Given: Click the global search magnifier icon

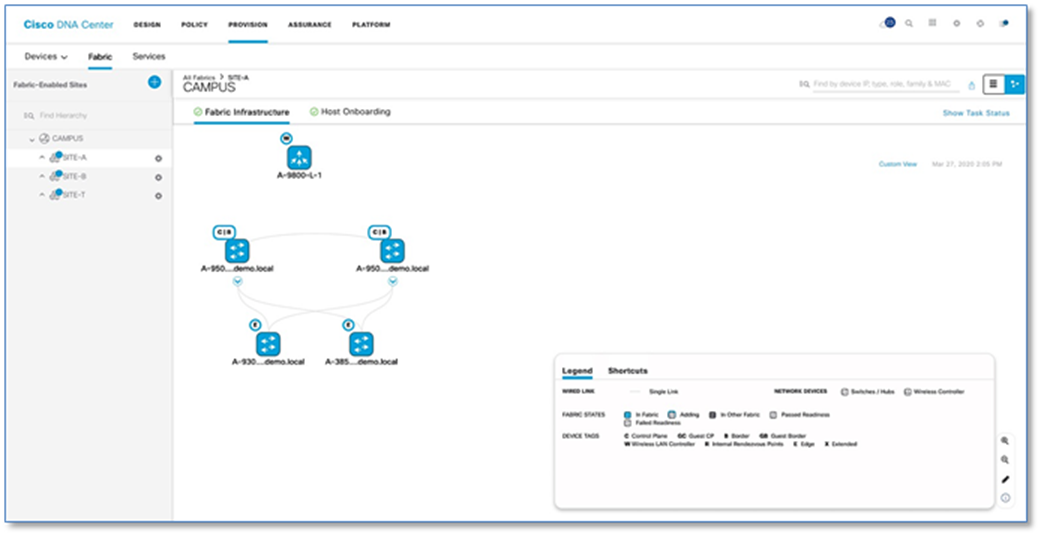Looking at the screenshot, I should point(909,23).
